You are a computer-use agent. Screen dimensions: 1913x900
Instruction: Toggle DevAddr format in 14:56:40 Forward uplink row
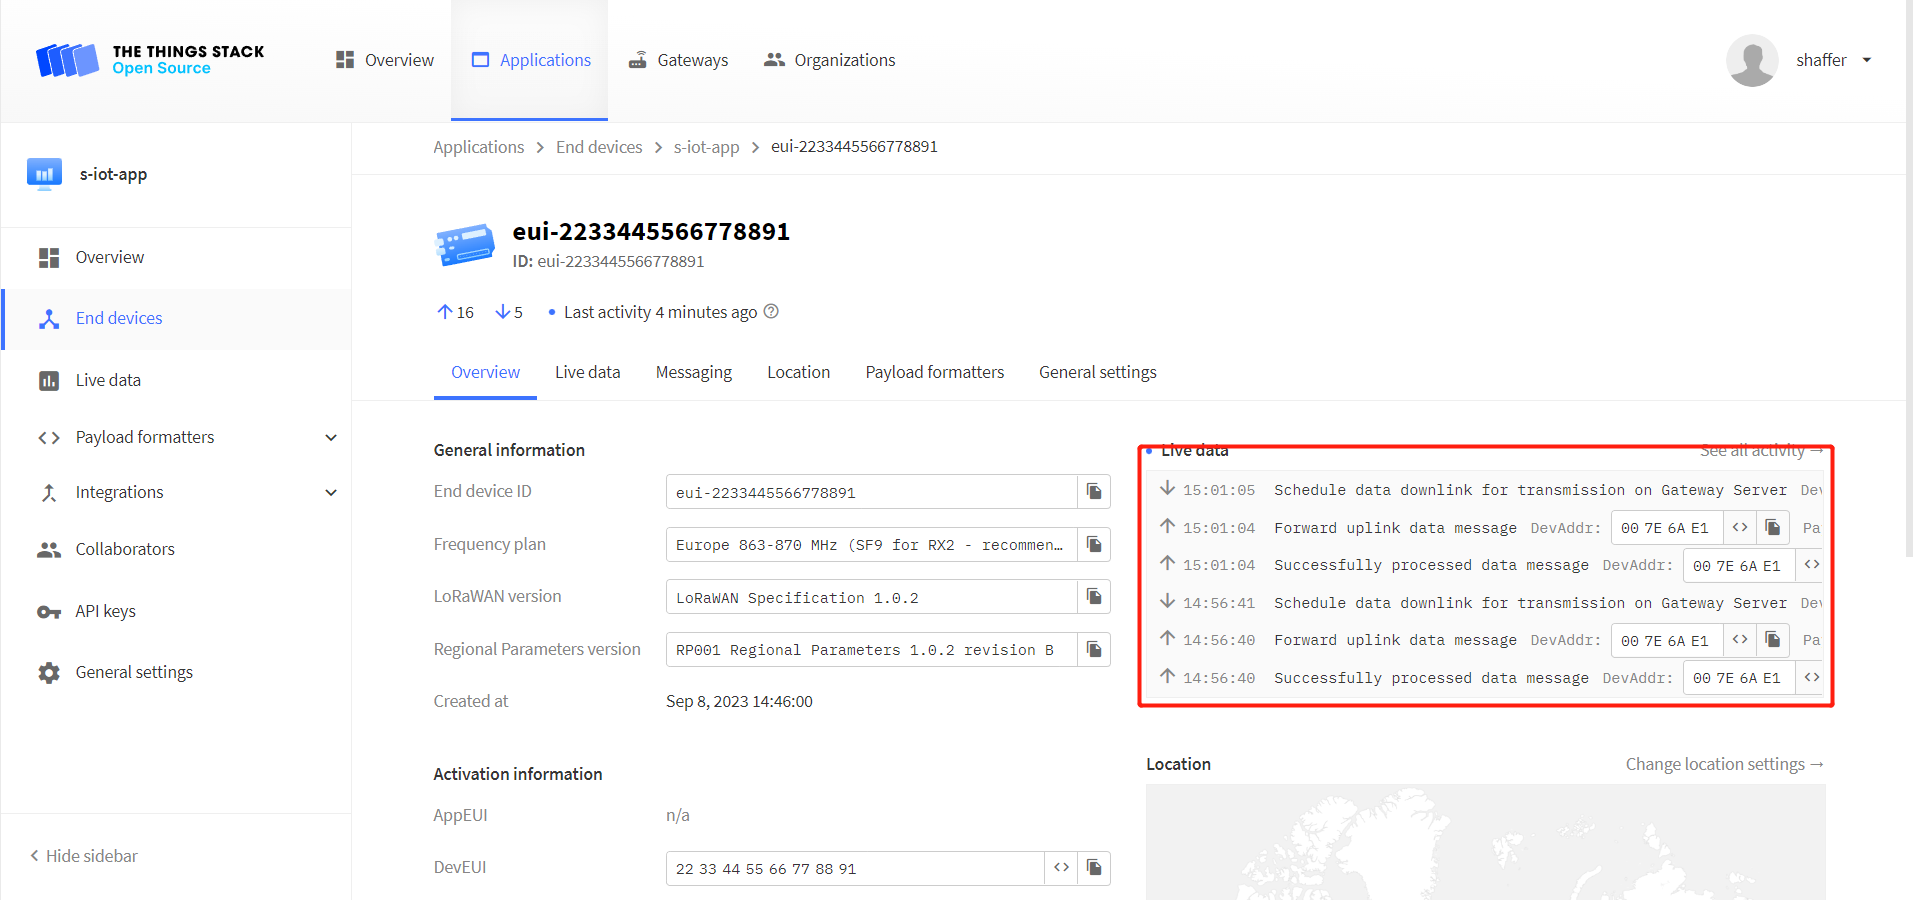(x=1740, y=640)
